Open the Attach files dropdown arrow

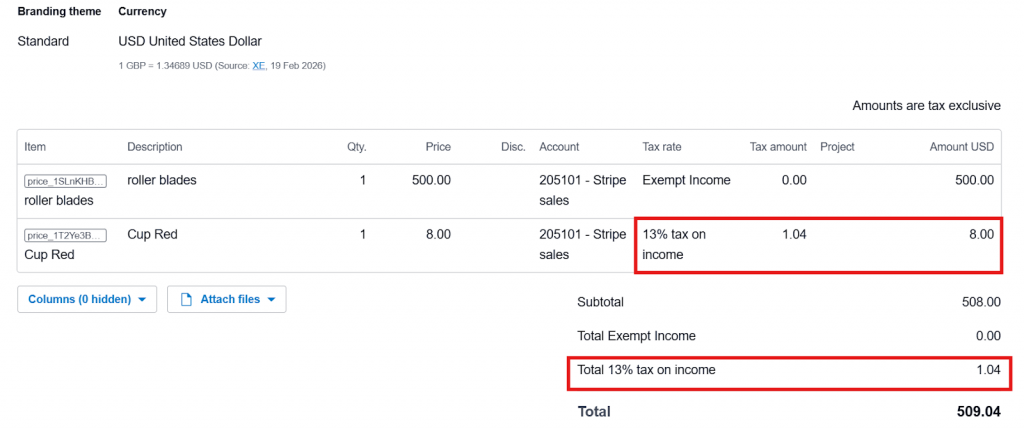coord(271,300)
